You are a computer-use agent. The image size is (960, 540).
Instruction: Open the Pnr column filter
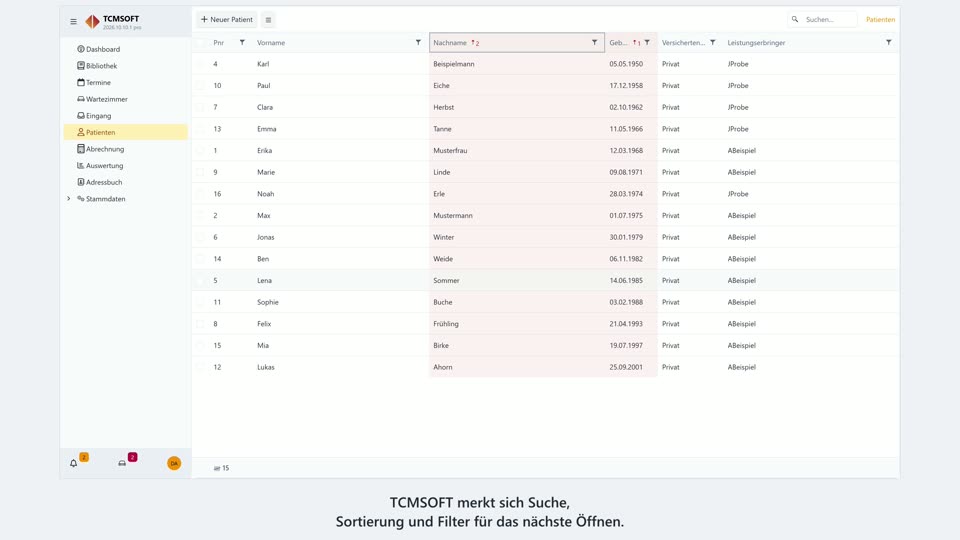242,42
